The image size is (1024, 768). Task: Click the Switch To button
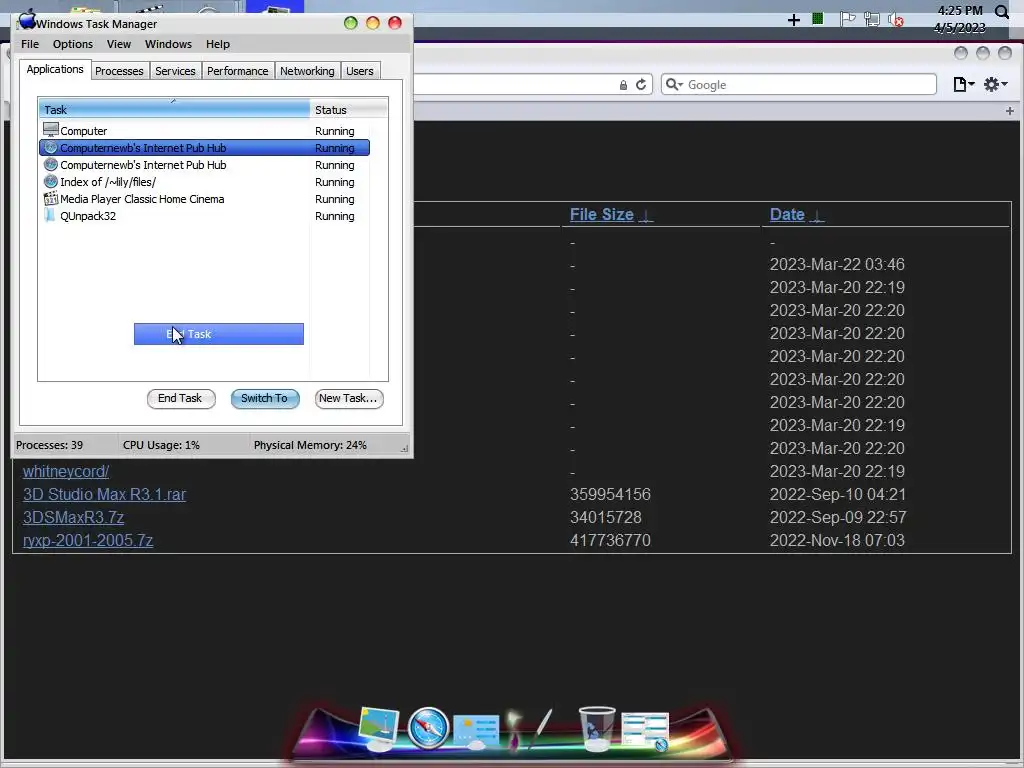[264, 398]
